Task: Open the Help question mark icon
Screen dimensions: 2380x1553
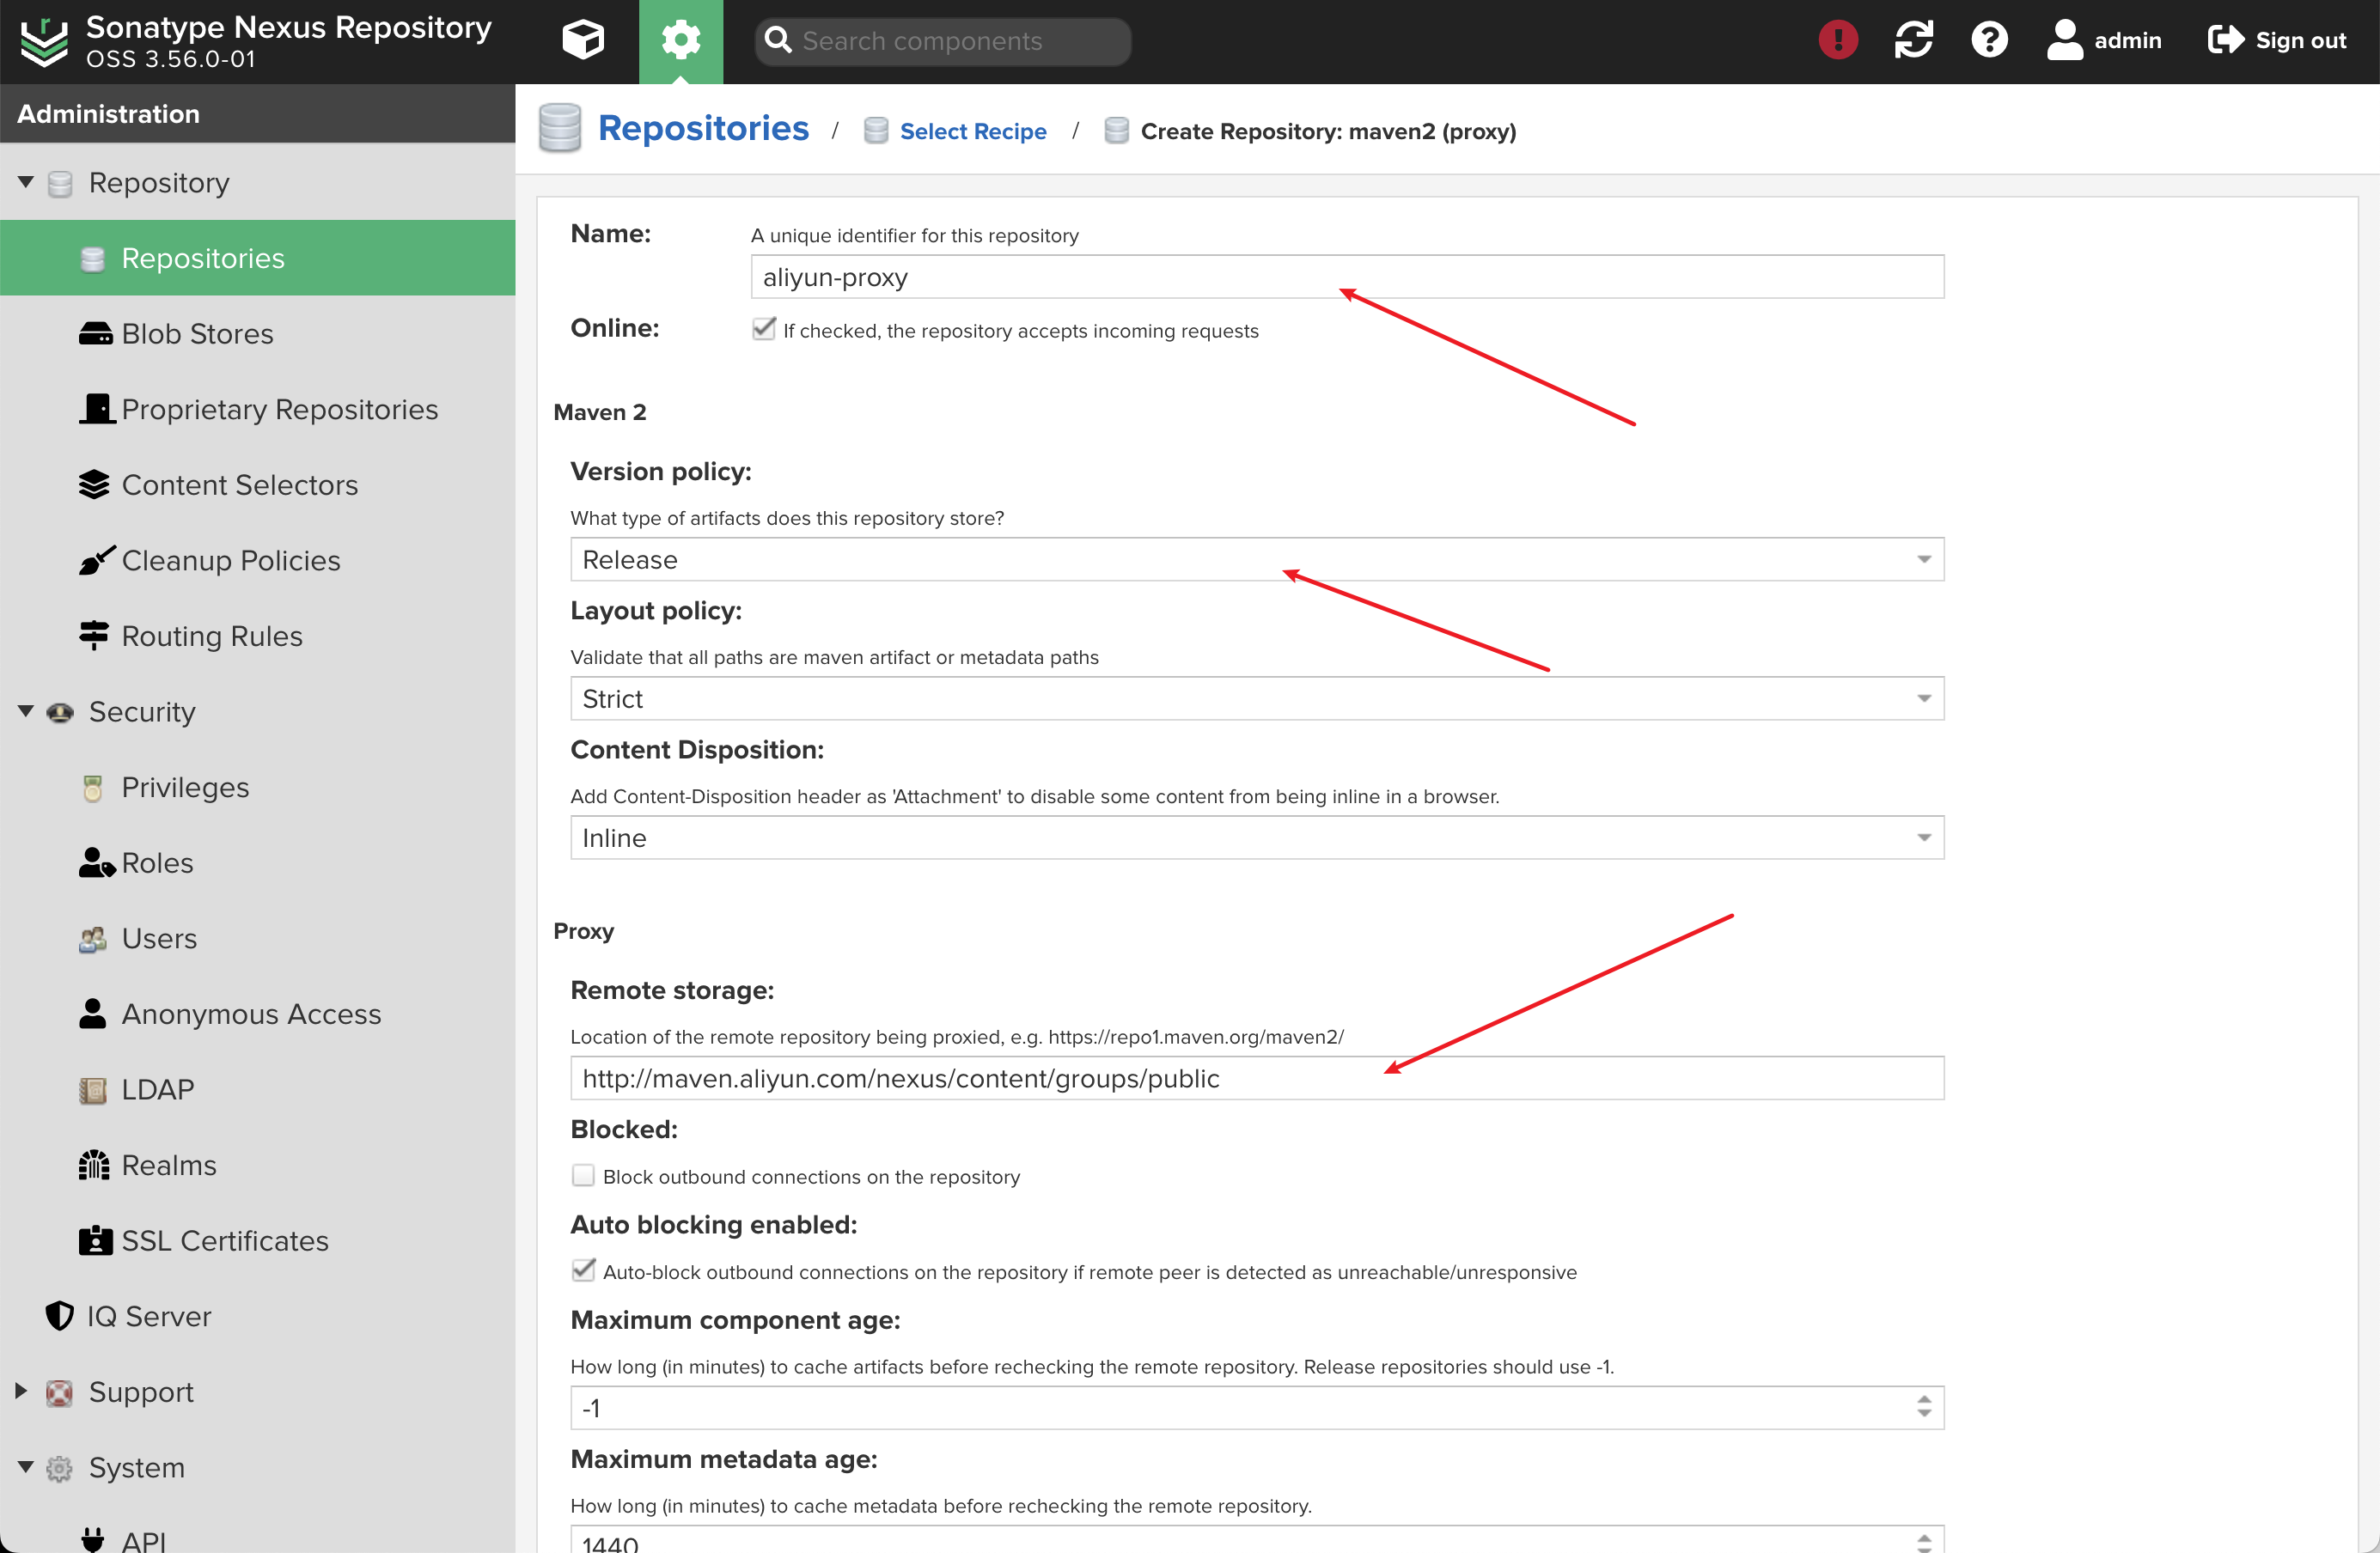Action: [x=1989, y=40]
